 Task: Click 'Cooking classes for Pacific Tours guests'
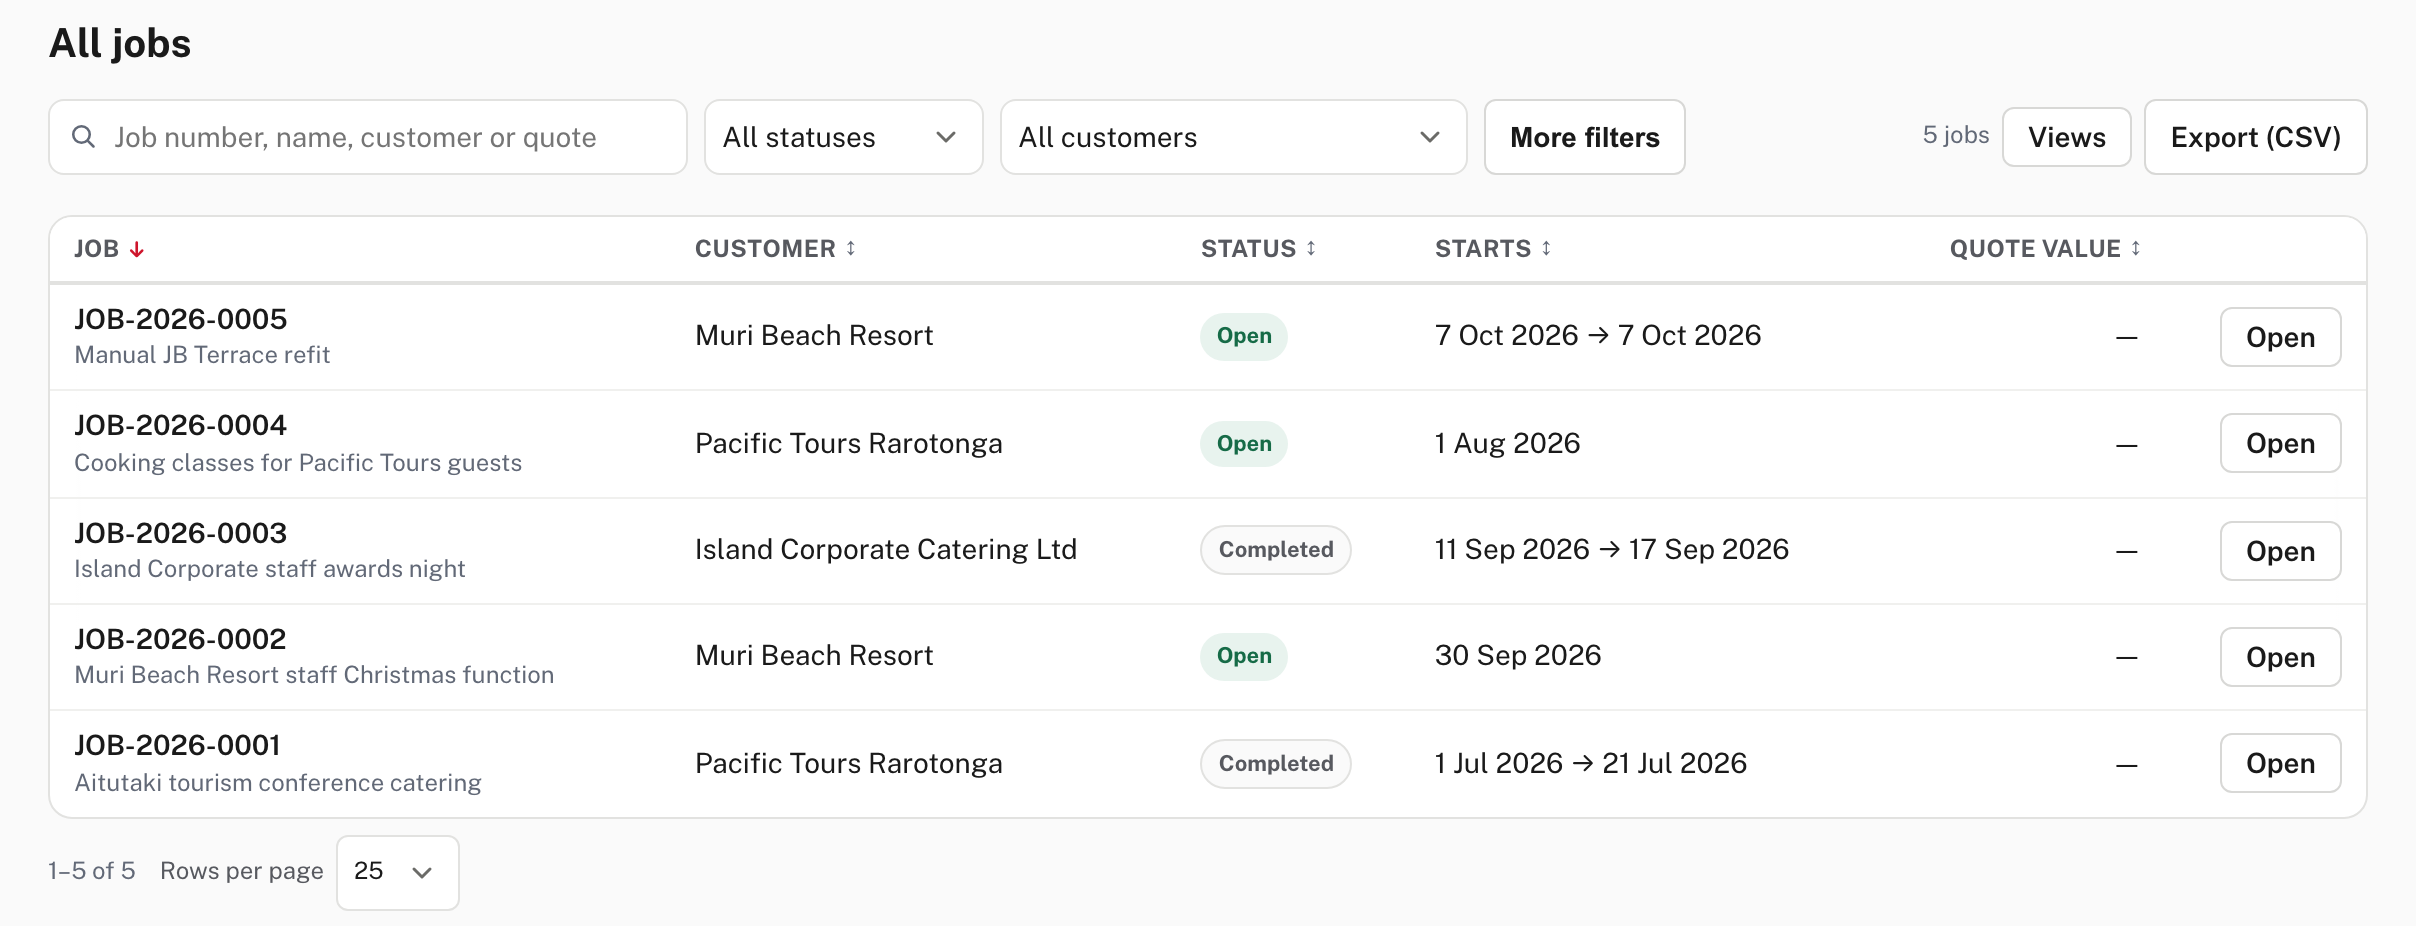tap(298, 463)
